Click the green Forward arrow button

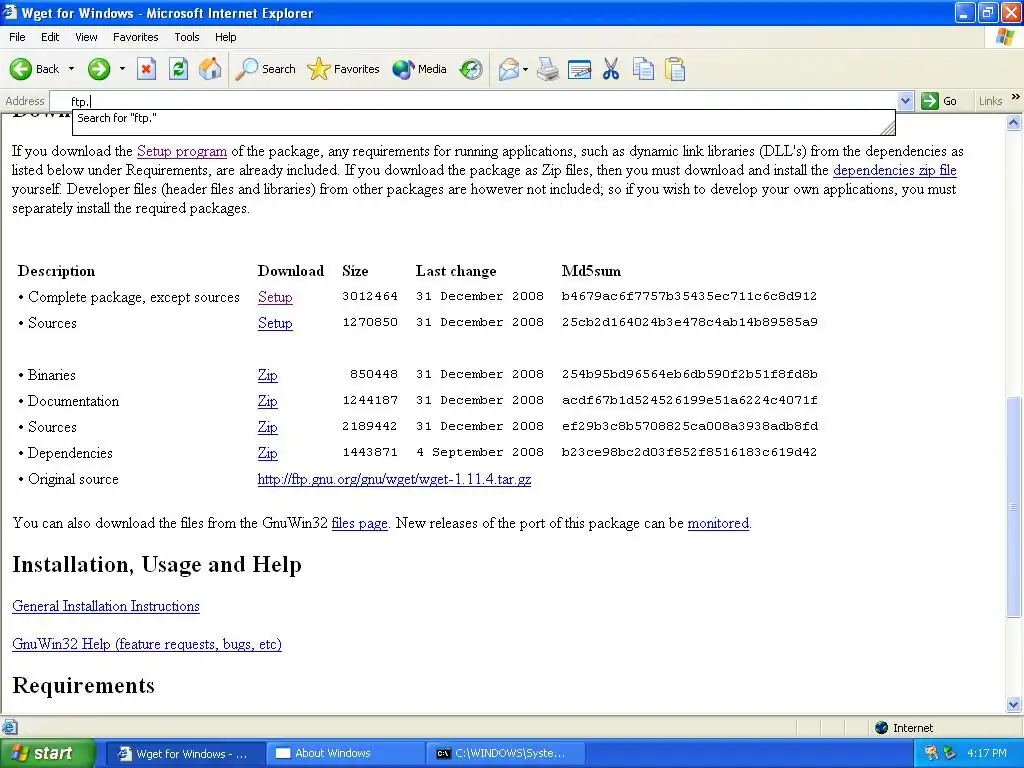click(99, 69)
